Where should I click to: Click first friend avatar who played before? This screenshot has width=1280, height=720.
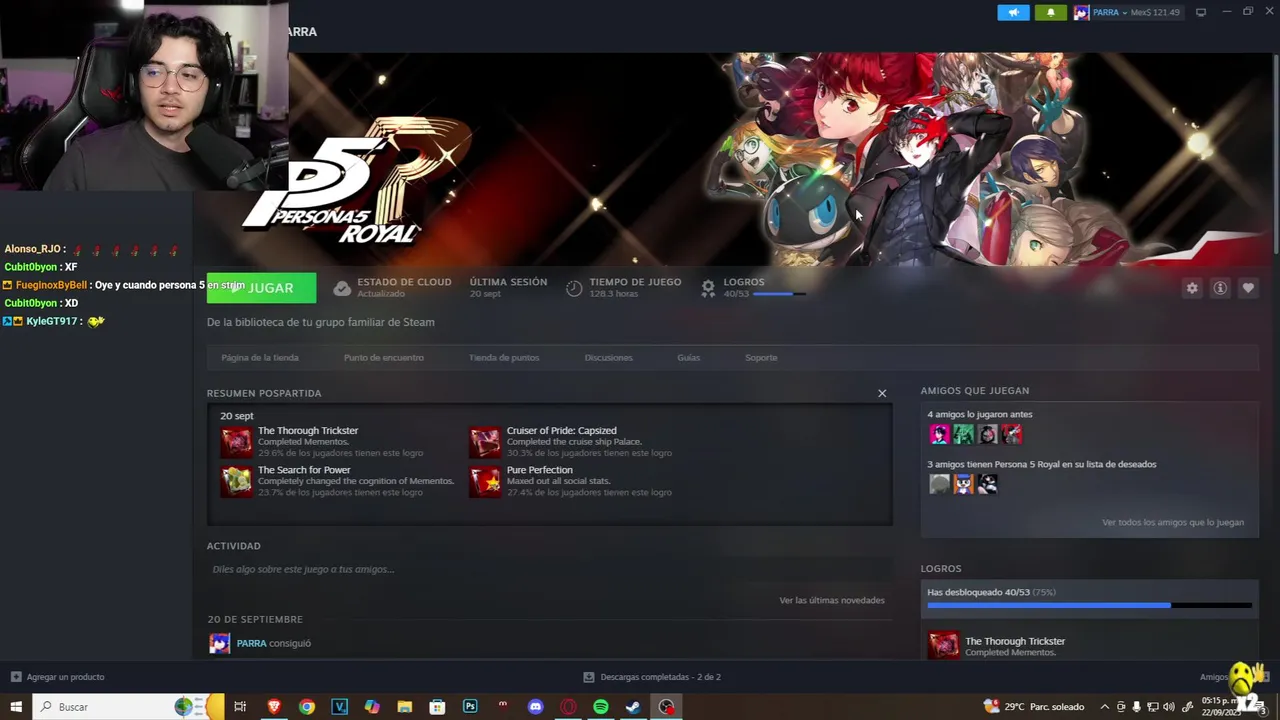tap(939, 434)
